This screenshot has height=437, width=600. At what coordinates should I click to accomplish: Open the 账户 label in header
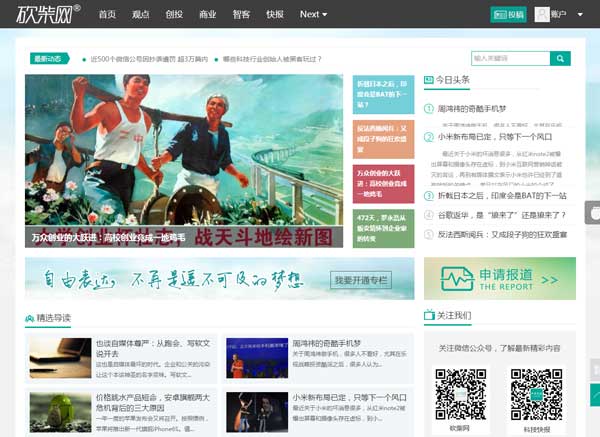tap(558, 15)
